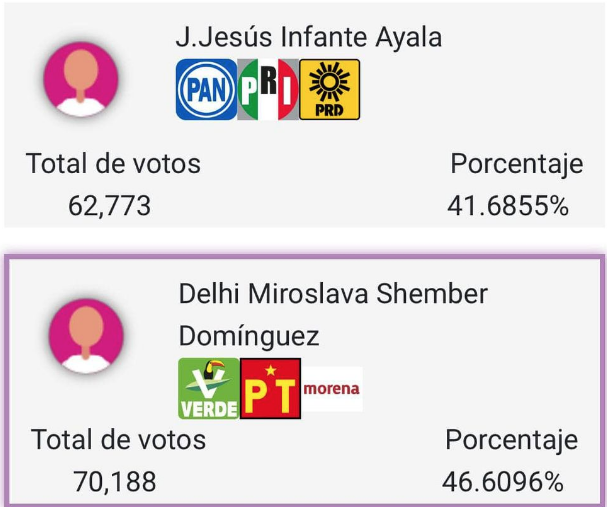This screenshot has height=507, width=607.
Task: Click Total de votos label for Infante Ayala
Action: (113, 164)
